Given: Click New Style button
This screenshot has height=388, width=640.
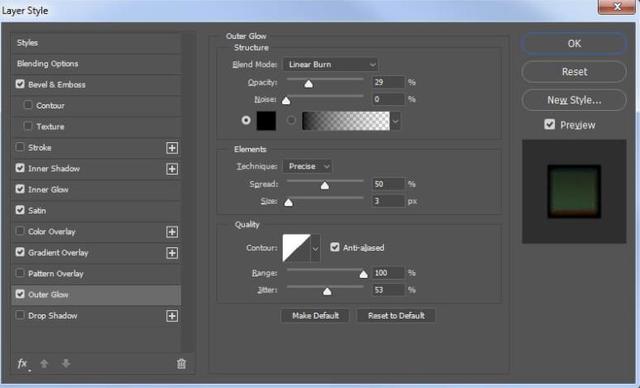Looking at the screenshot, I should click(573, 100).
